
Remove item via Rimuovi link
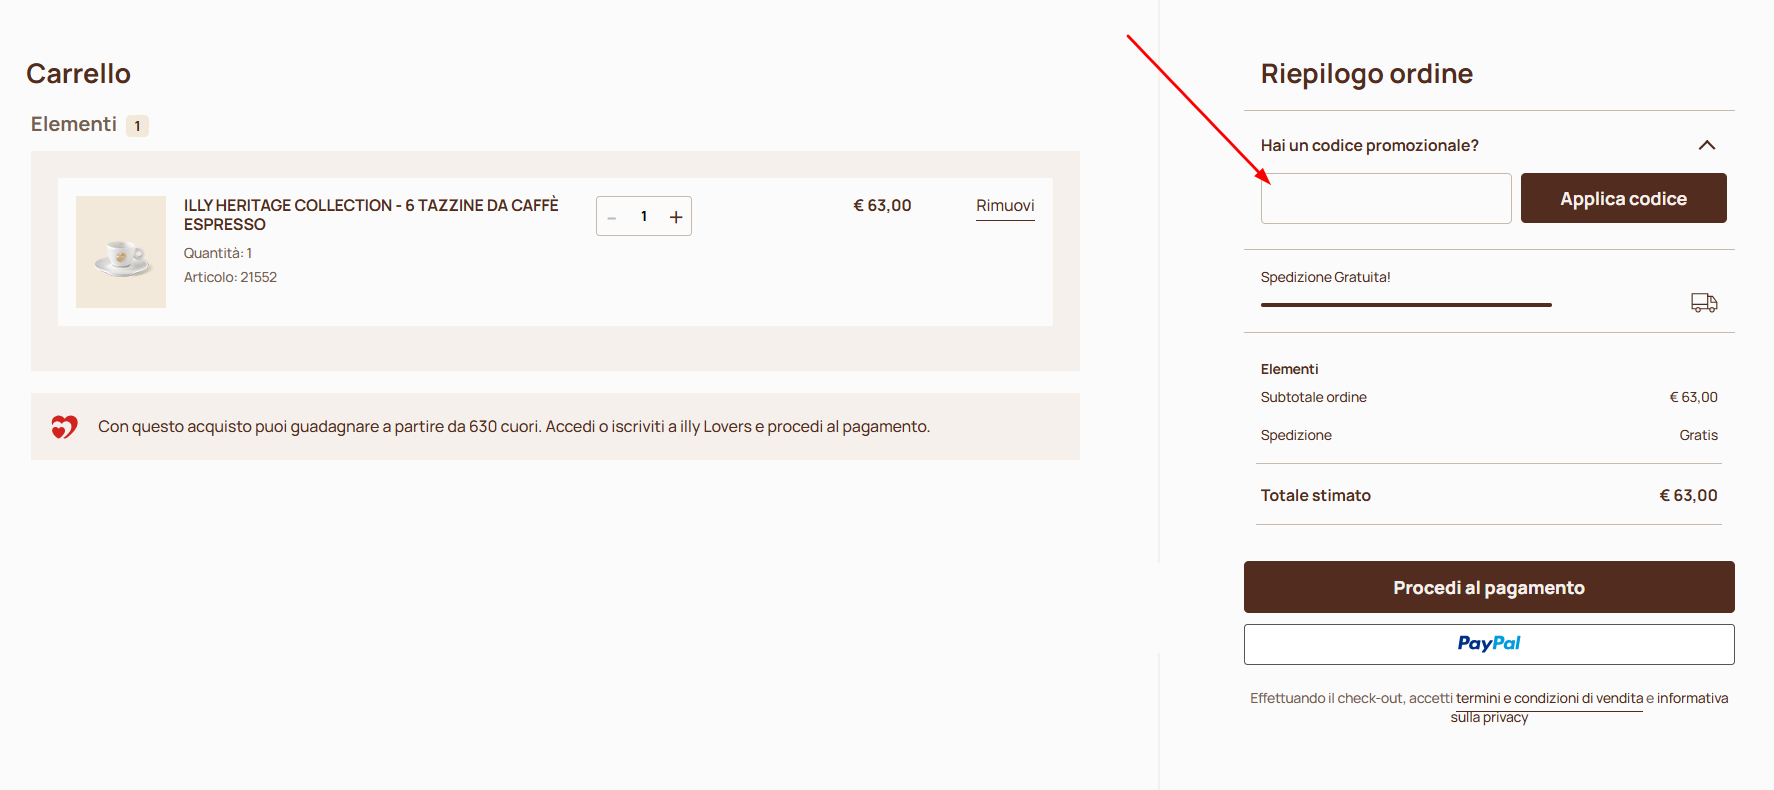(x=1005, y=206)
